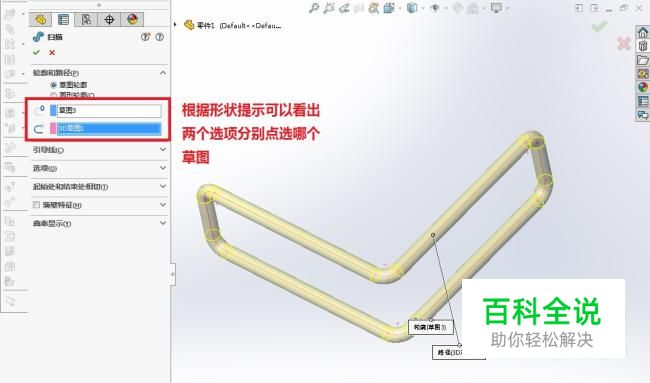Click the panel splitter collapse handle

coord(172,274)
